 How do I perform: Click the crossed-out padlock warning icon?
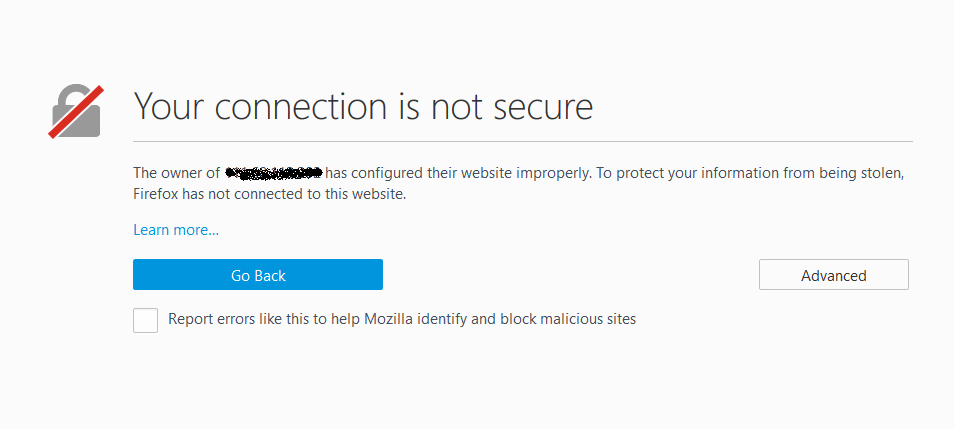coord(75,110)
